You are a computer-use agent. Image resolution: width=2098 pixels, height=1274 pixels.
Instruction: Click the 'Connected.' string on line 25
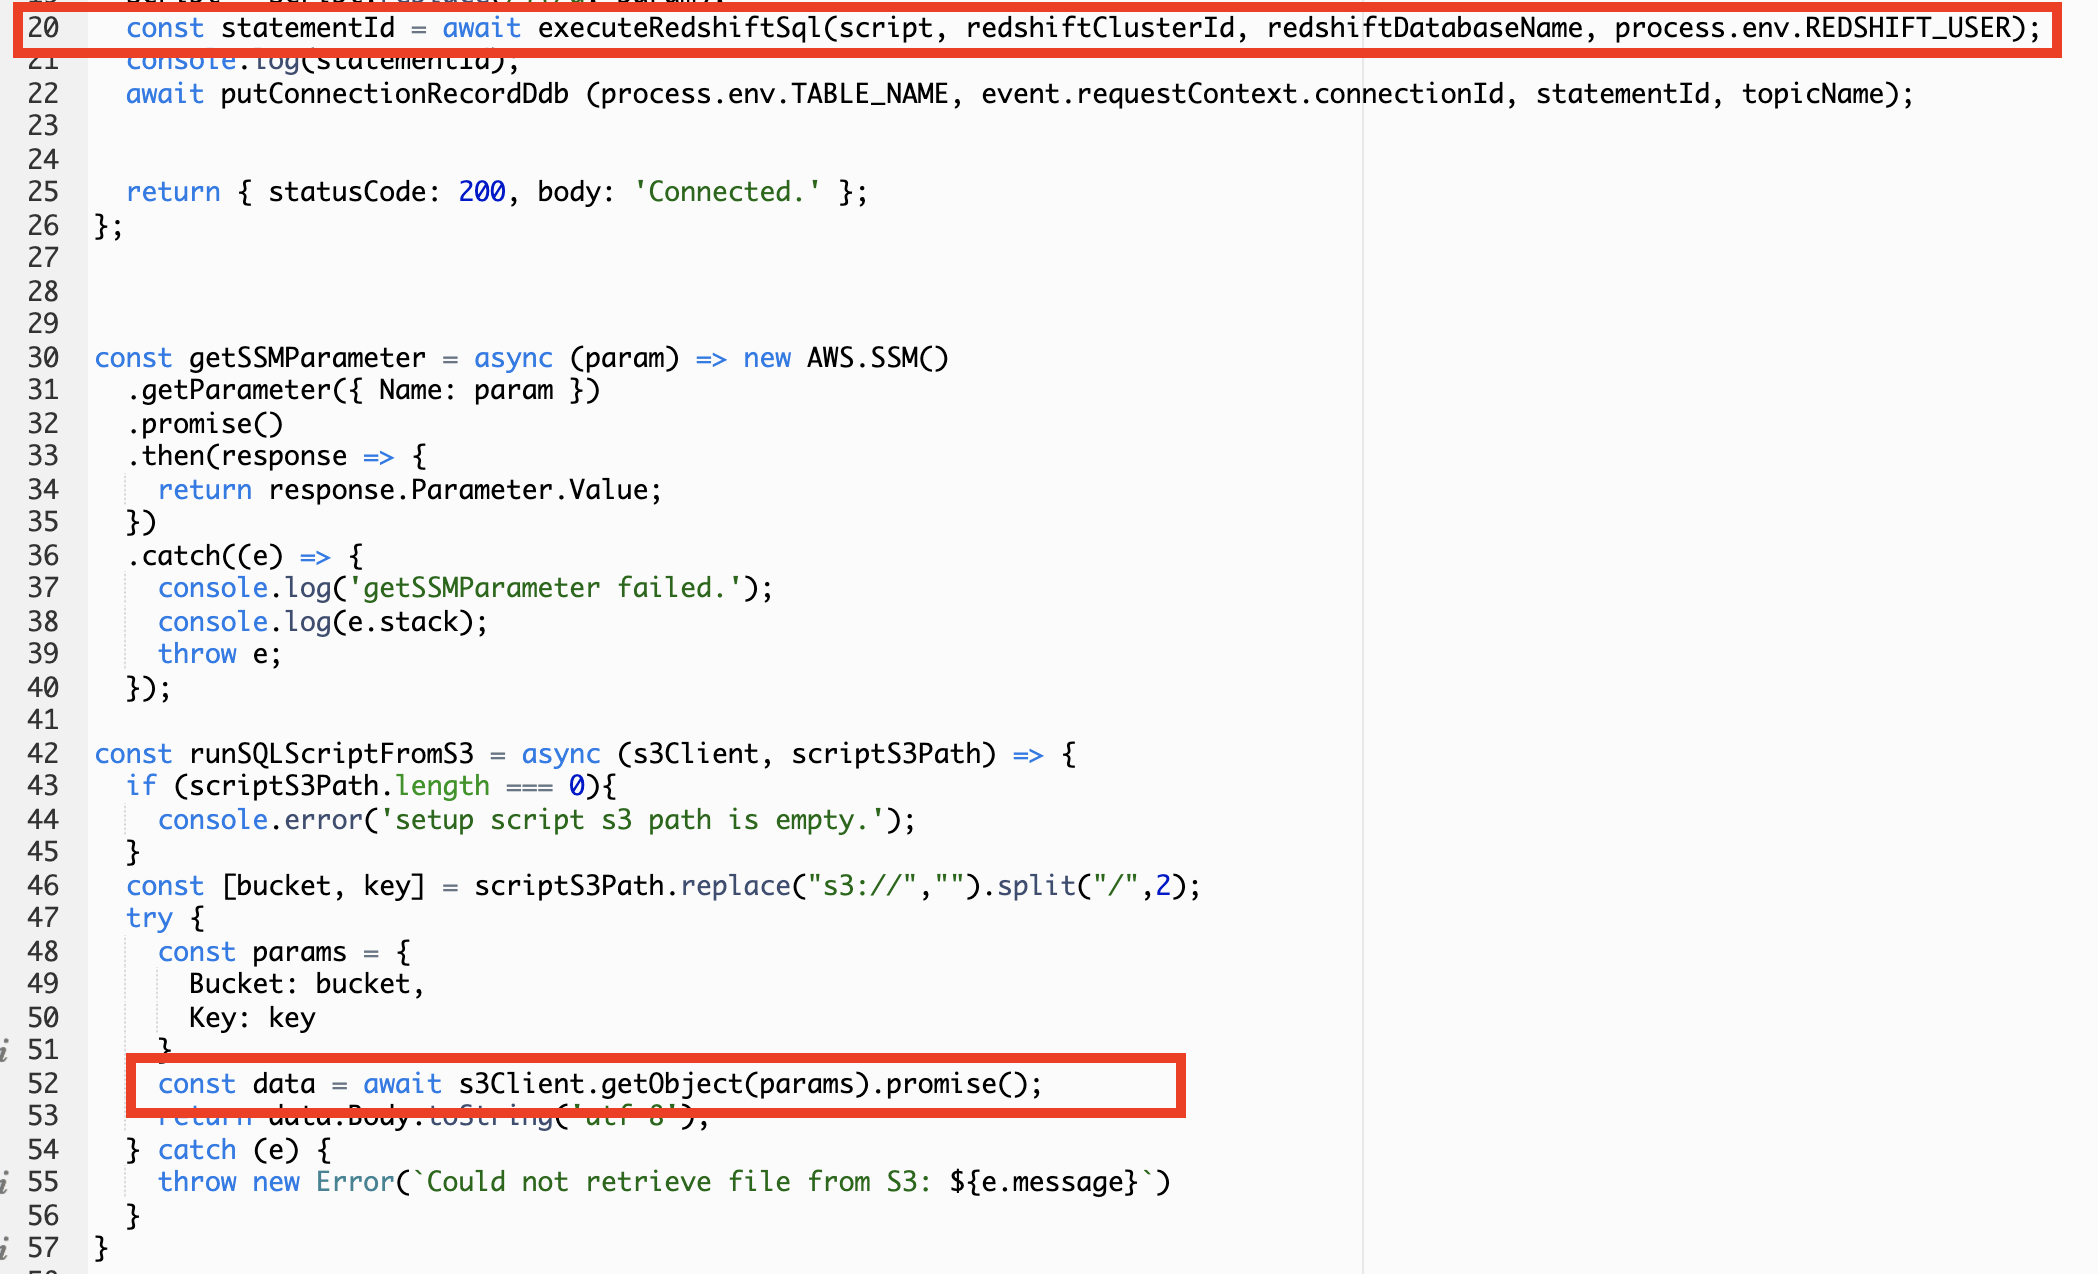[x=727, y=191]
